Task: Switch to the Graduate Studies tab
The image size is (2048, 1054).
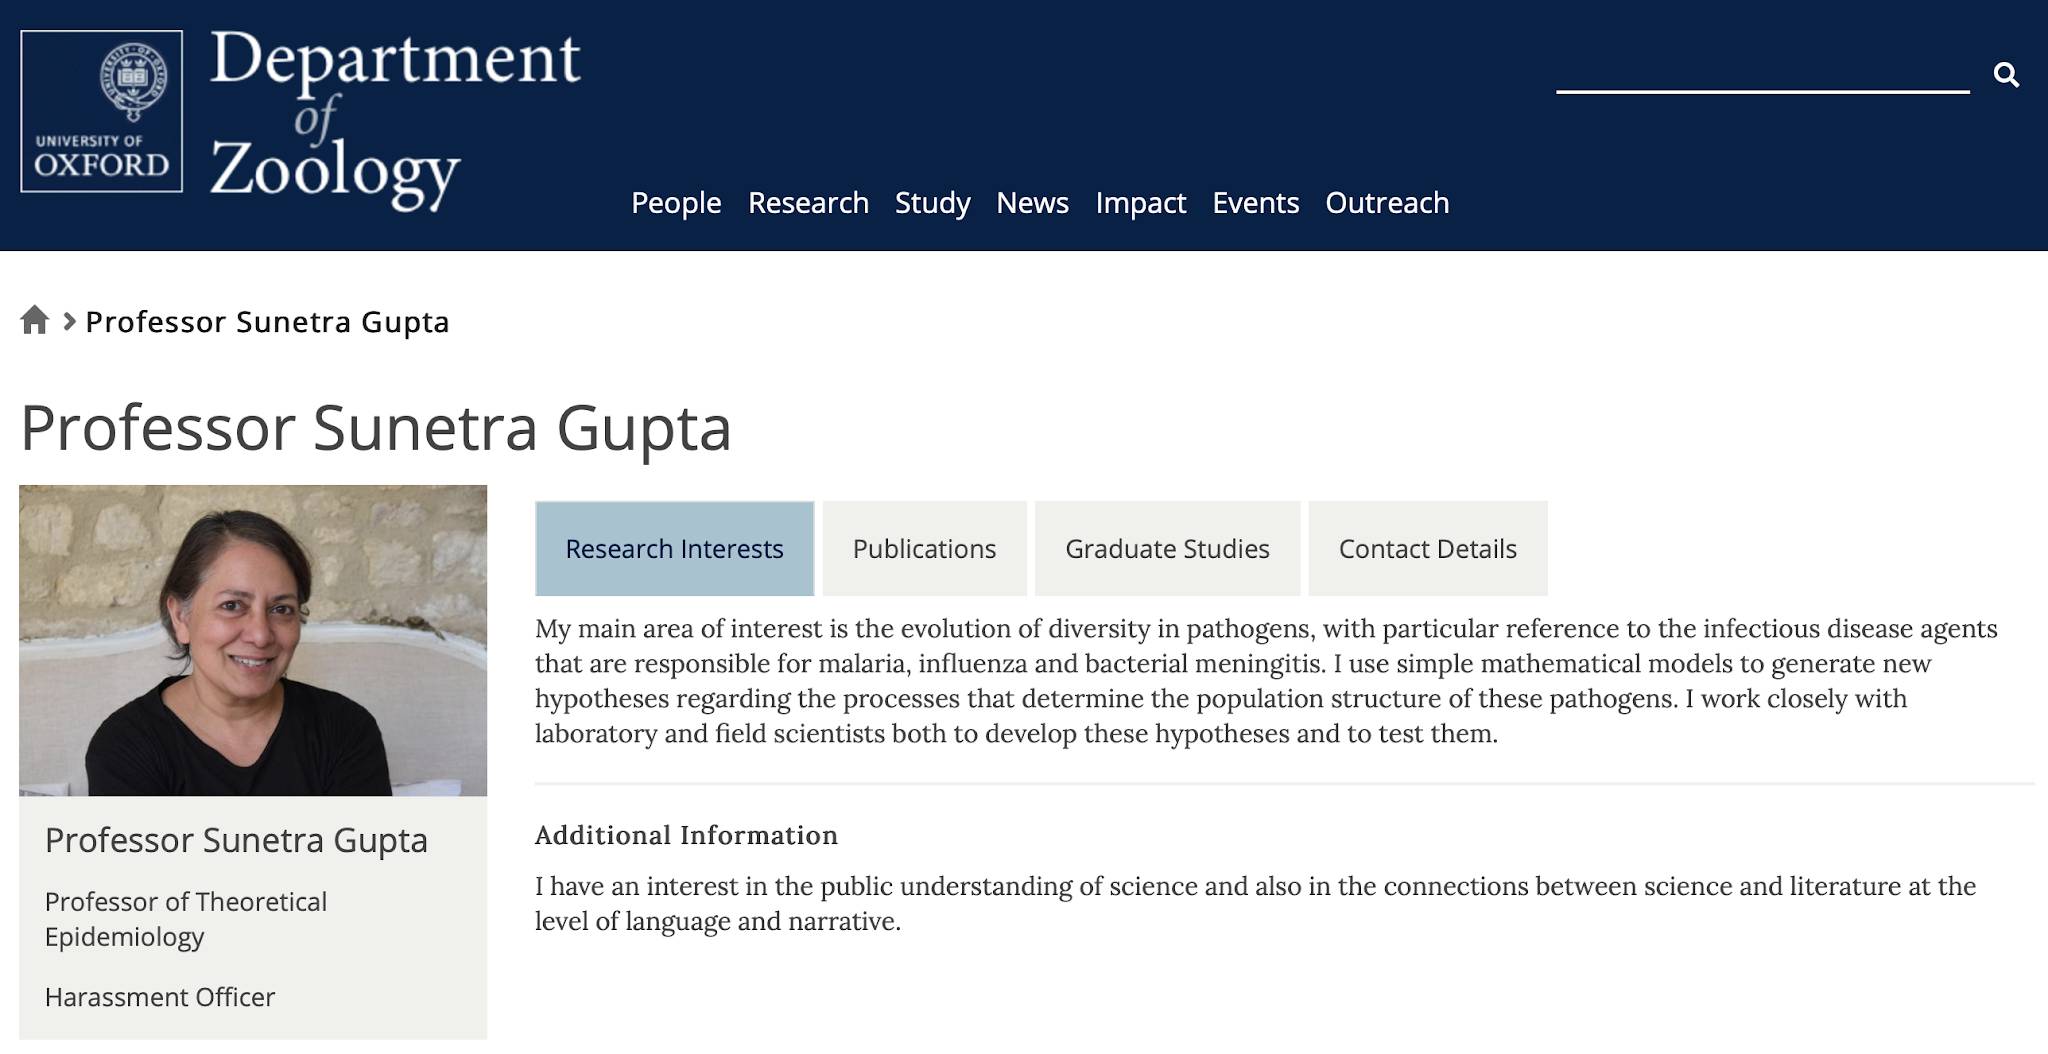Action: [x=1167, y=549]
